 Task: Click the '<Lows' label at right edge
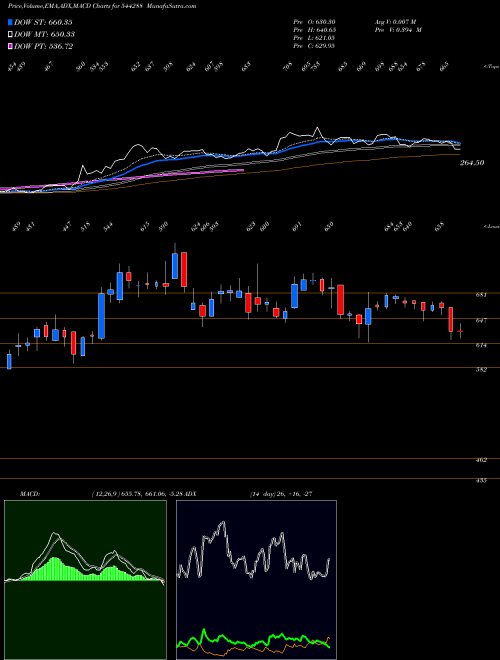tap(491, 227)
